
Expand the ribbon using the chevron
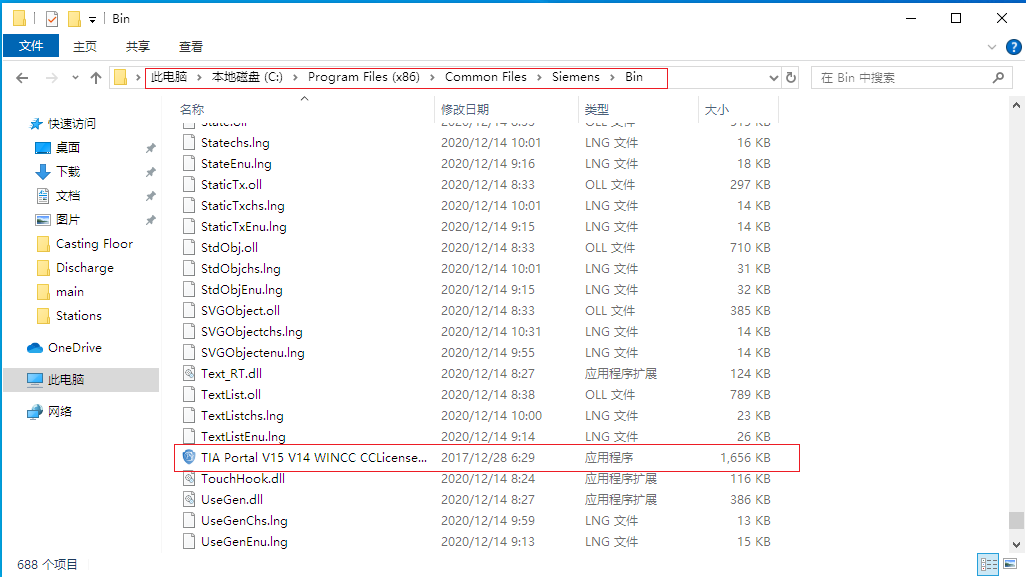991,46
